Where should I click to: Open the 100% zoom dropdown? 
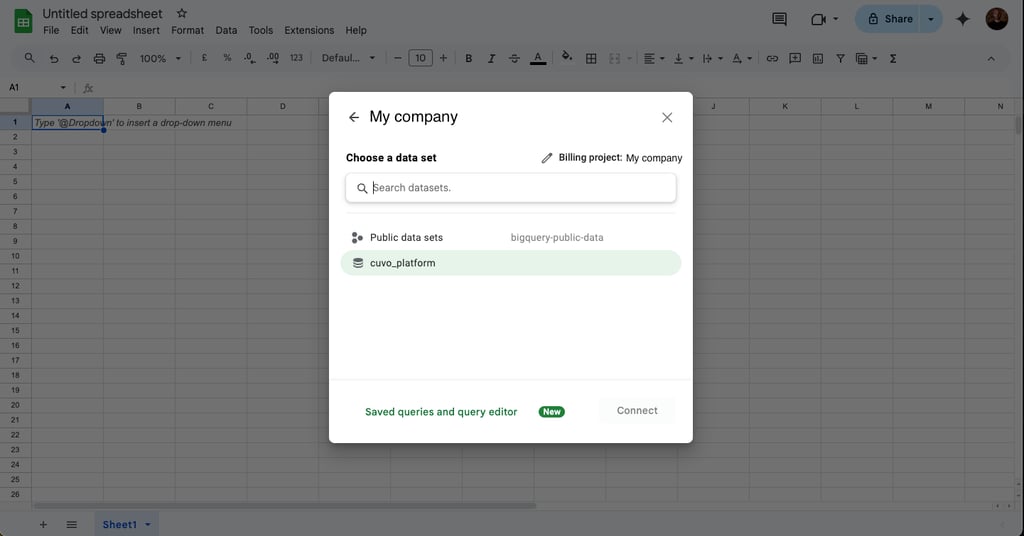[160, 59]
